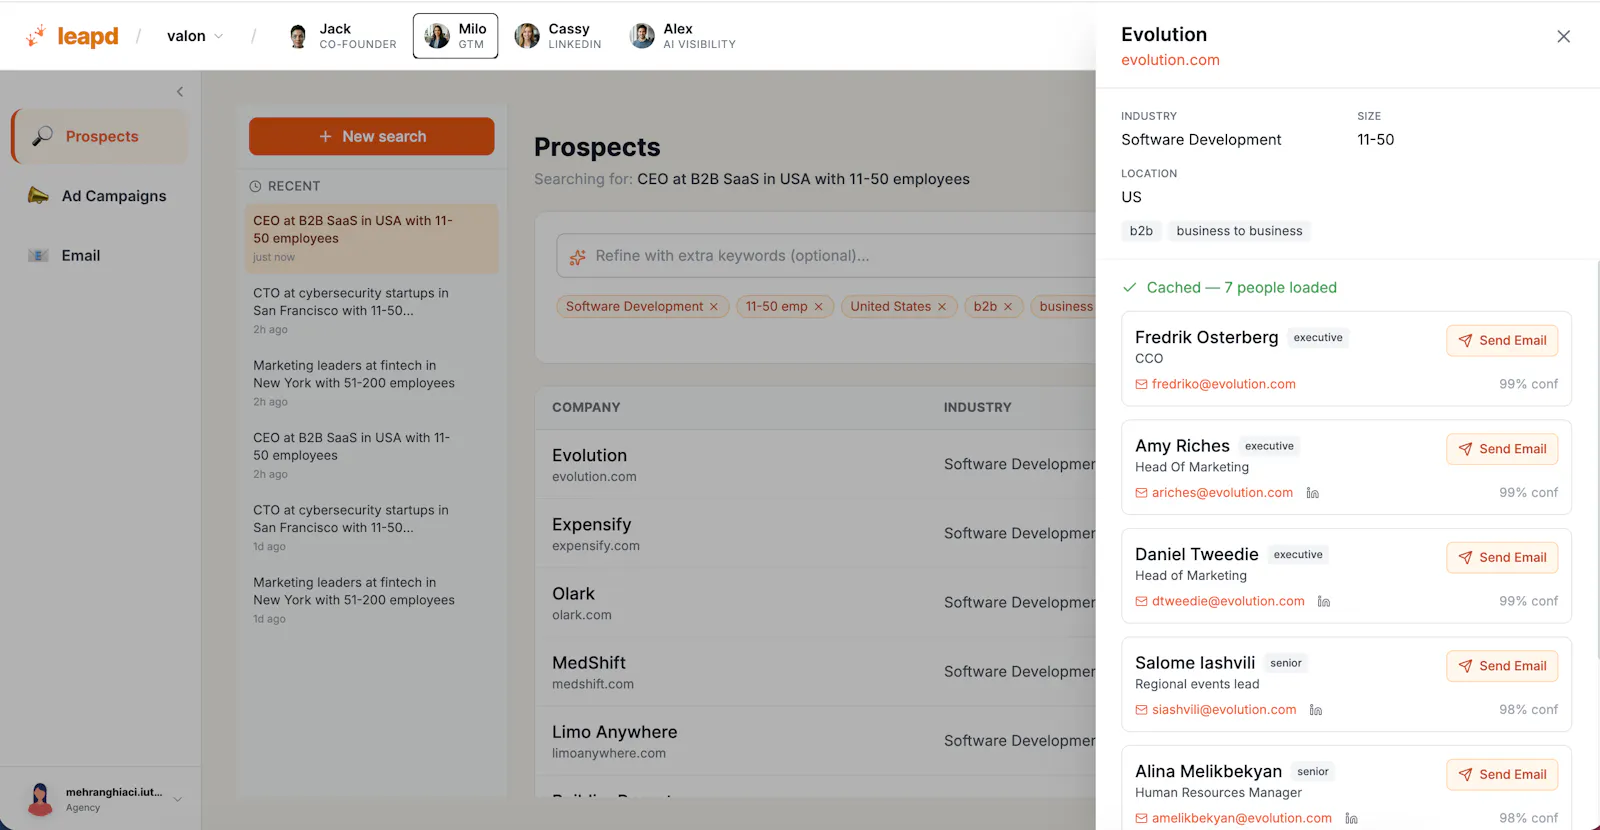1600x830 pixels.
Task: Click the megaphone icon for Ad Campaigns
Action: click(x=38, y=195)
